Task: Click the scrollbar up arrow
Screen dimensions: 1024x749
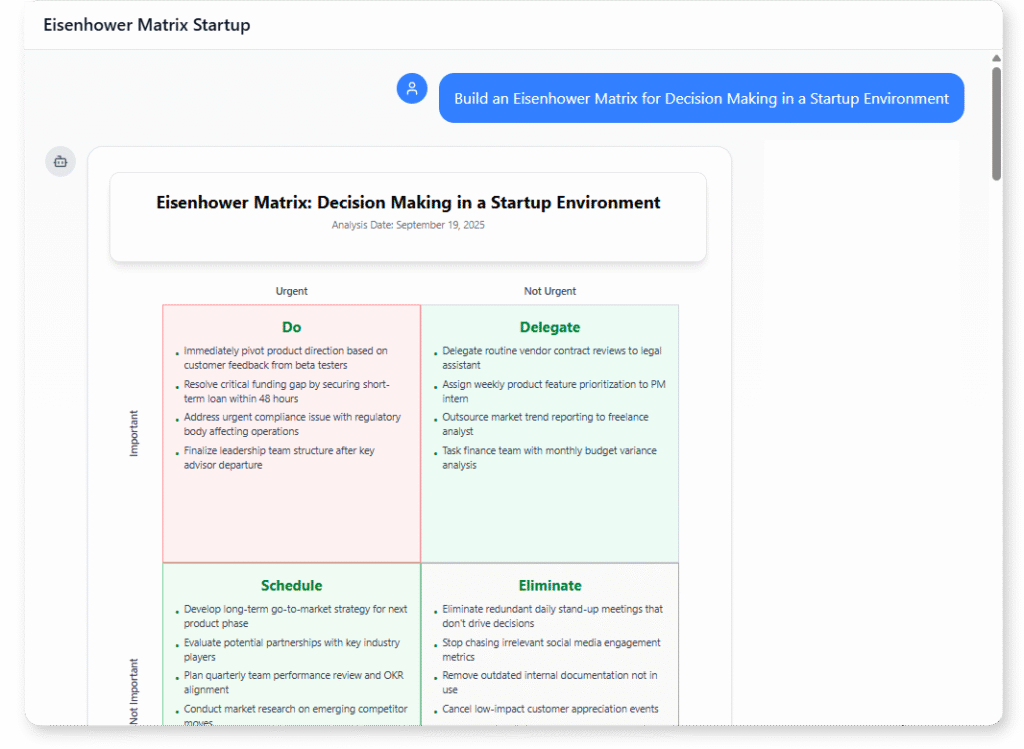Action: pyautogui.click(x=995, y=58)
